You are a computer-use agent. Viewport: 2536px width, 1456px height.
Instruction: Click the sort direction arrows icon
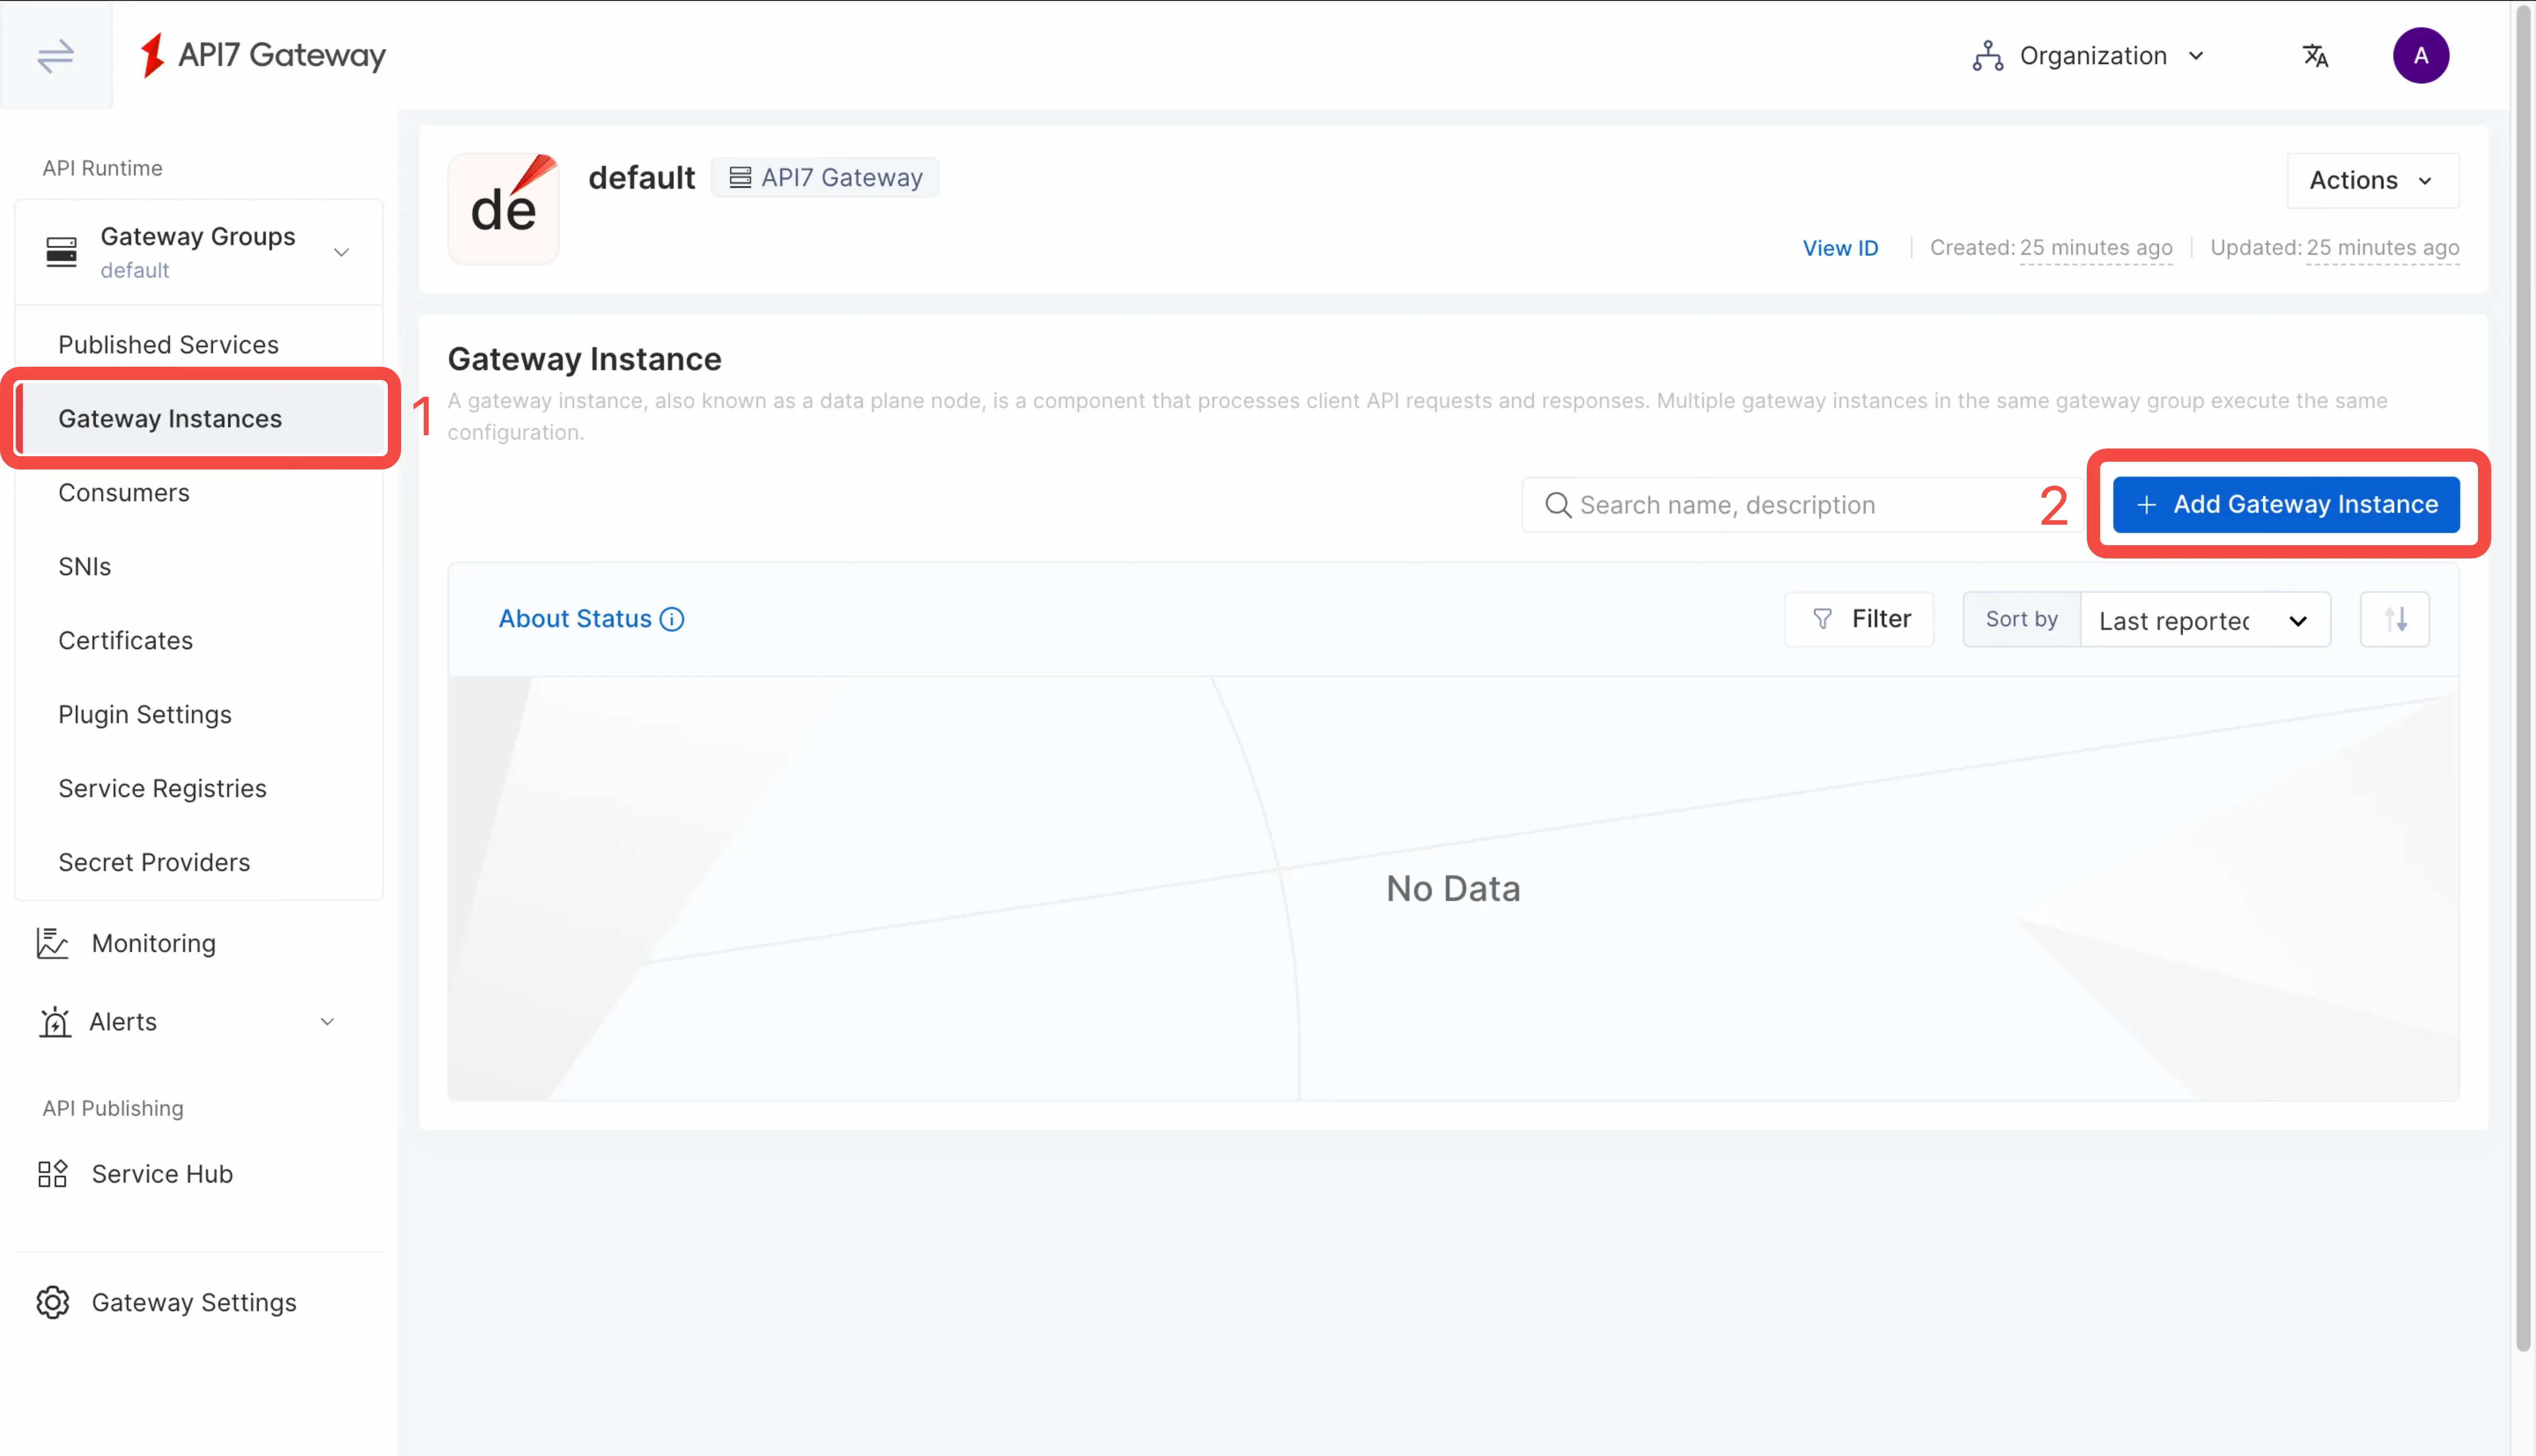coord(2394,619)
